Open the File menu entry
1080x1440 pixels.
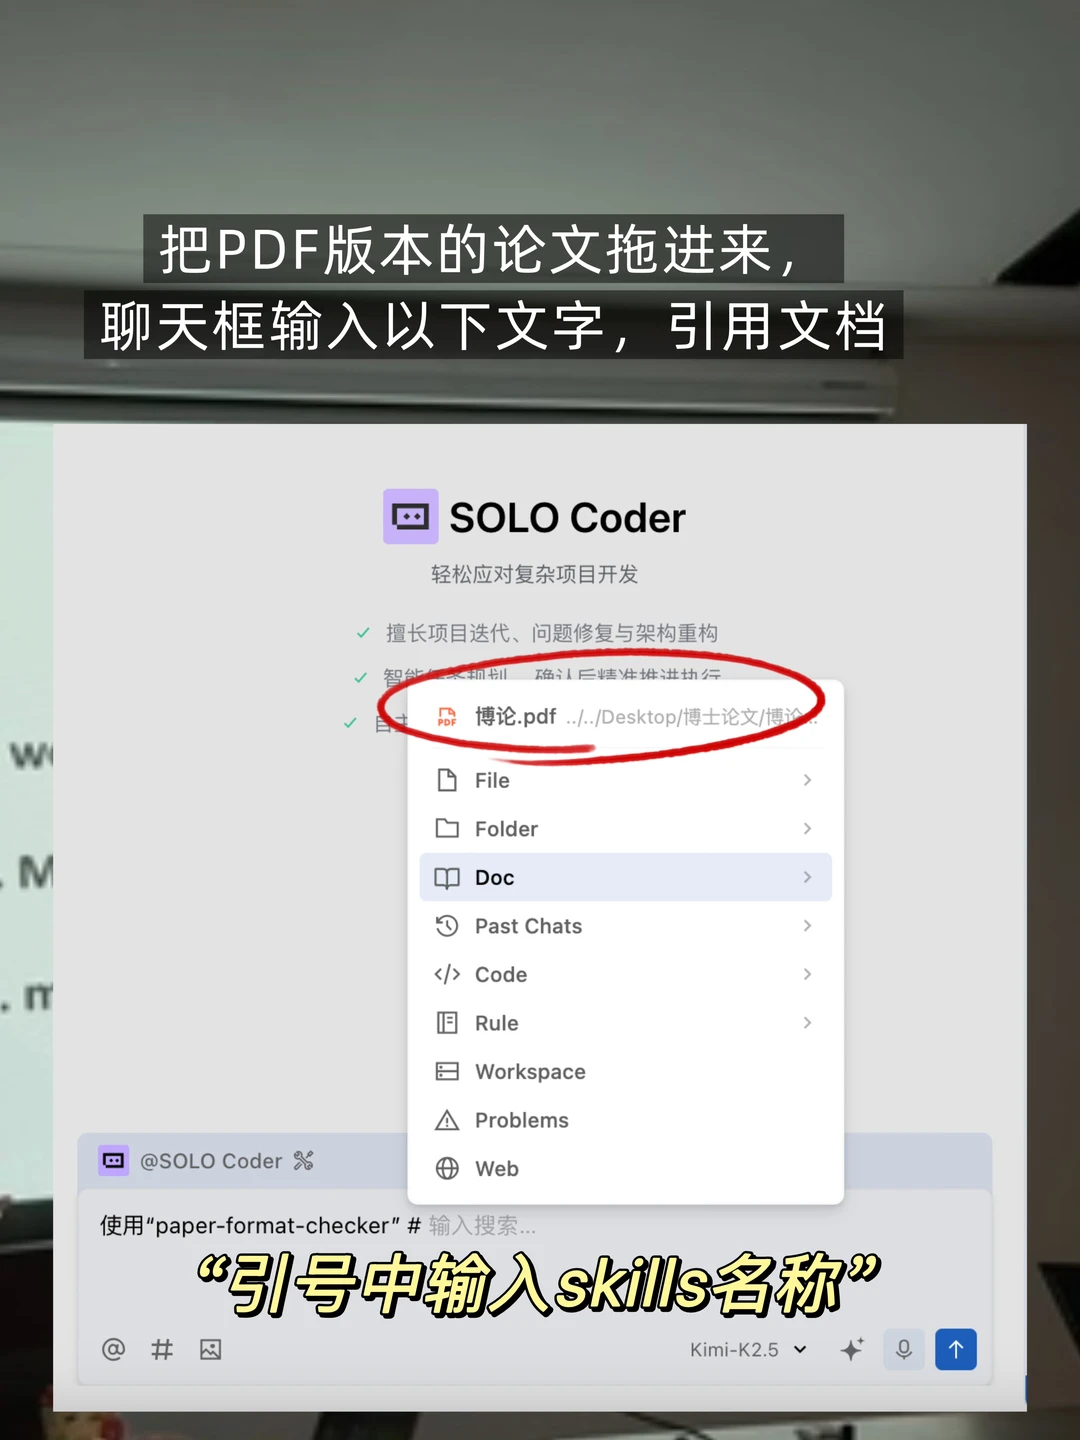click(x=626, y=780)
